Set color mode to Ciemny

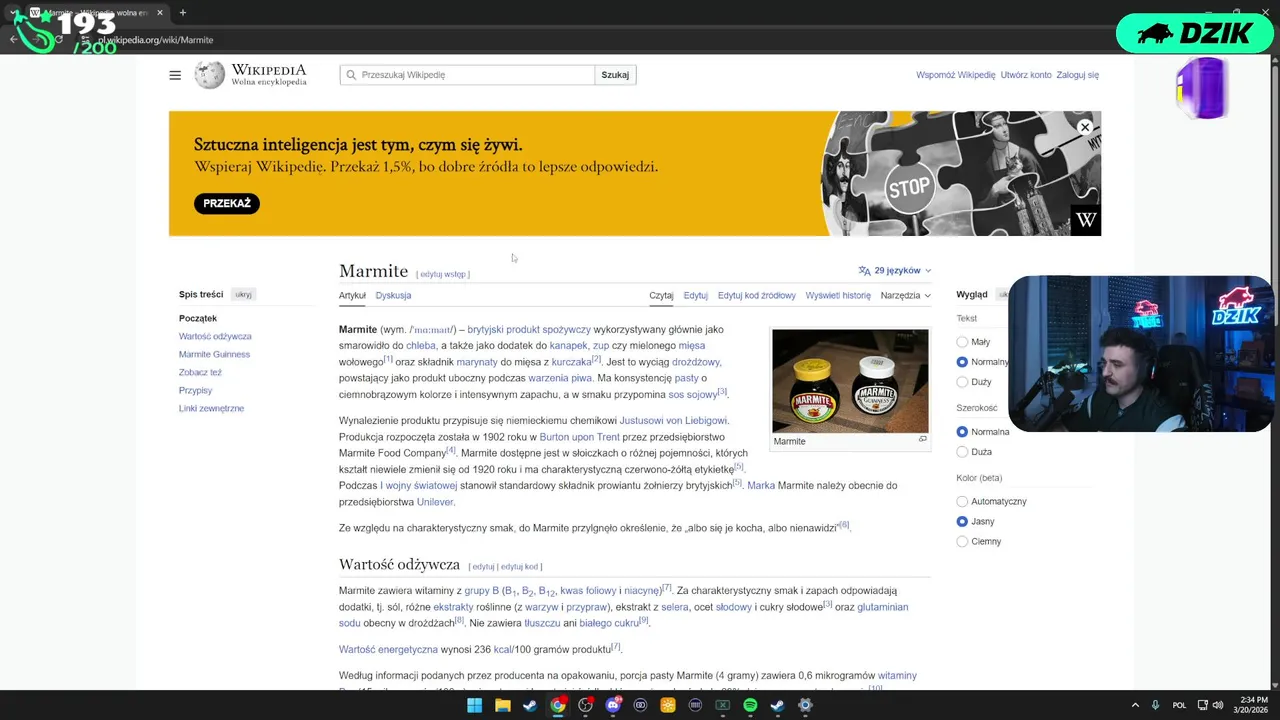pos(962,542)
